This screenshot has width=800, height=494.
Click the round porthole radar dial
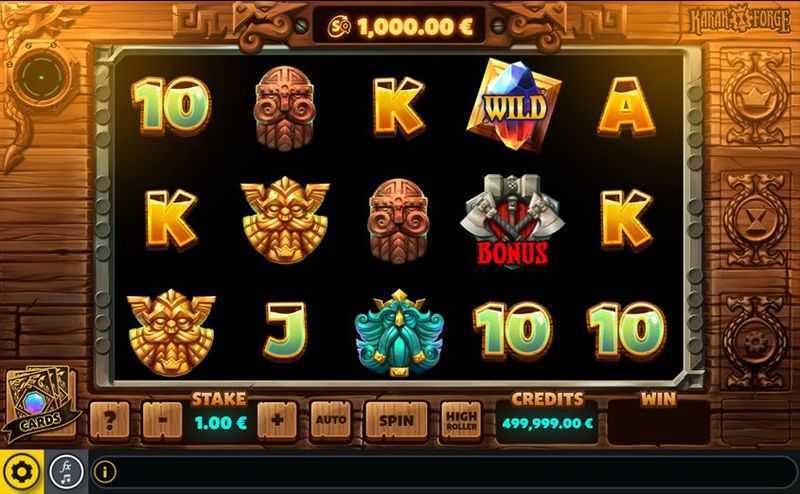point(42,77)
